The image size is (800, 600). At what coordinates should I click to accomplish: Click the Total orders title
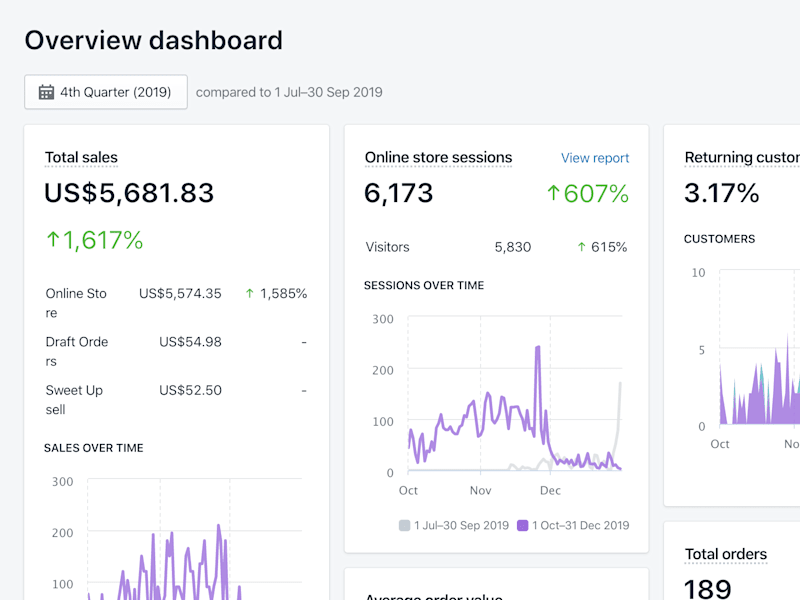pyautogui.click(x=726, y=554)
